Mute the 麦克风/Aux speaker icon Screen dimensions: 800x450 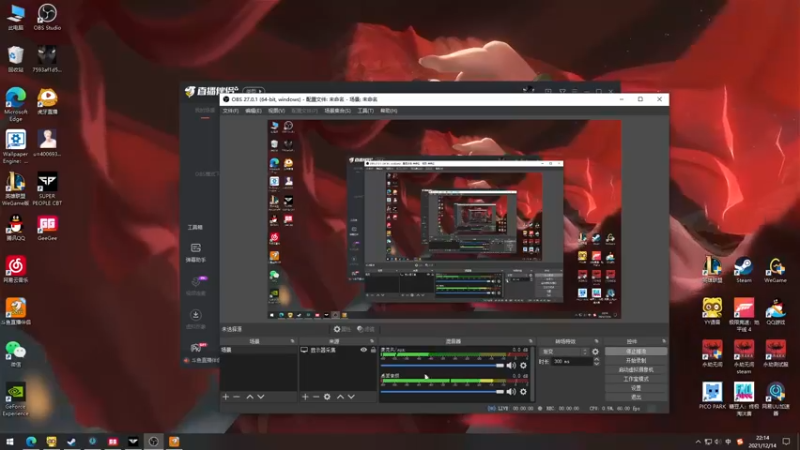point(511,365)
